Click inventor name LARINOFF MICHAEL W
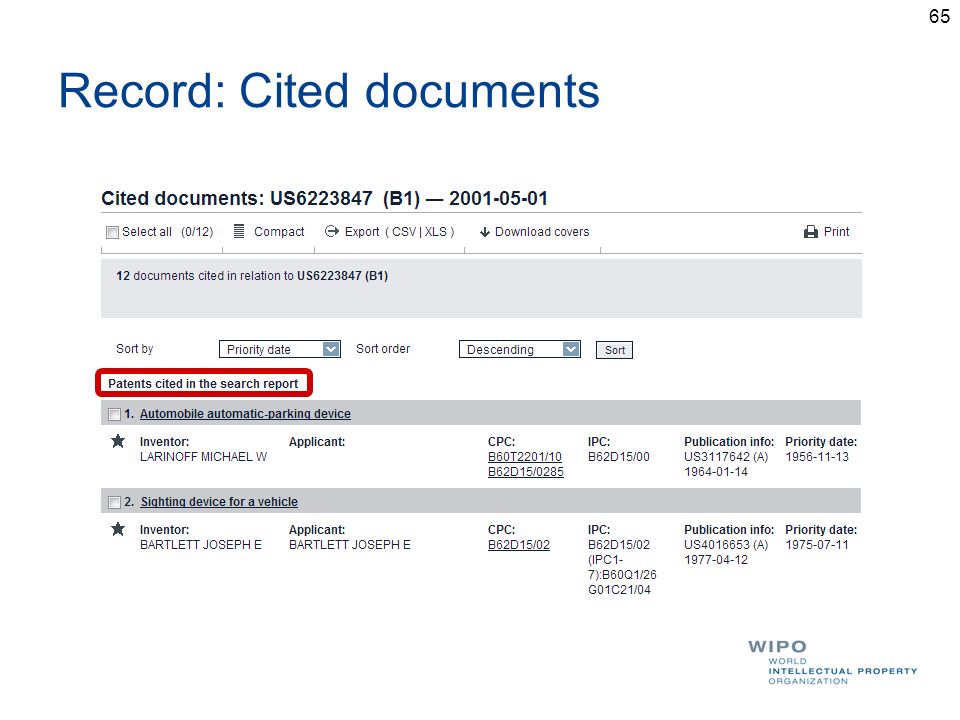Screen dimensions: 960x720 click(x=203, y=457)
